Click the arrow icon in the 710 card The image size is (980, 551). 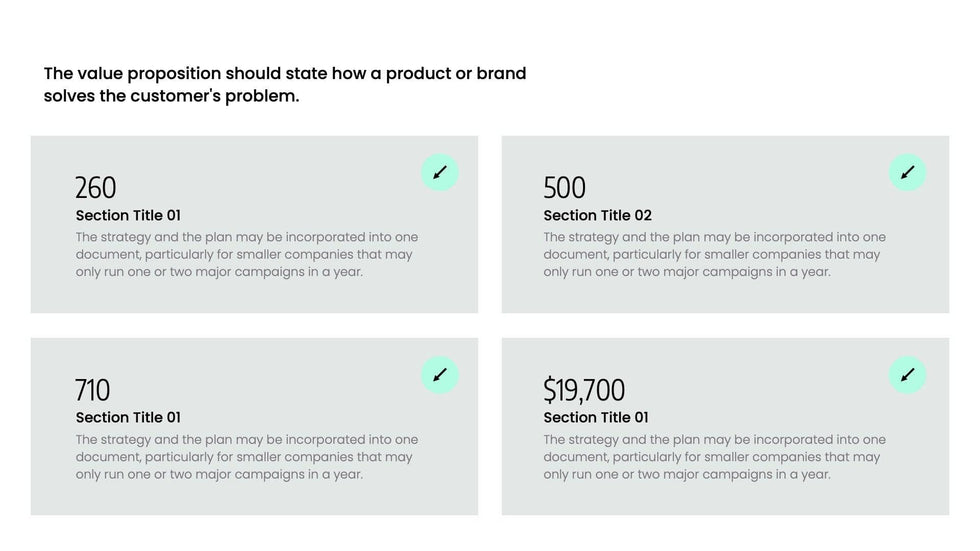pos(440,375)
